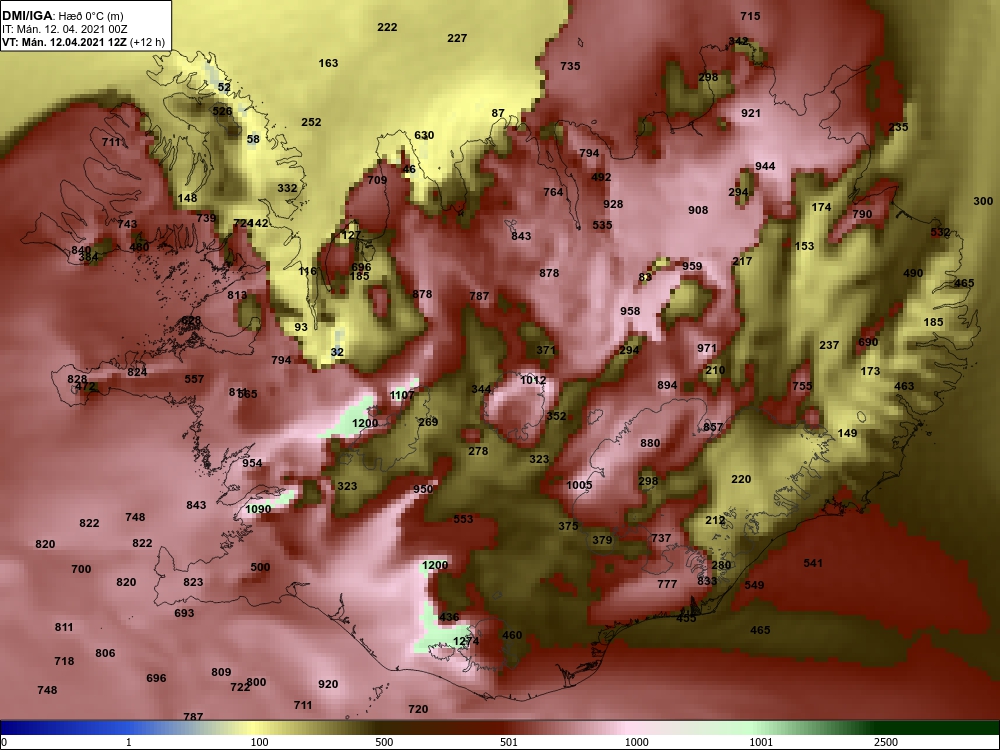Click the map value 436

[x=449, y=617]
